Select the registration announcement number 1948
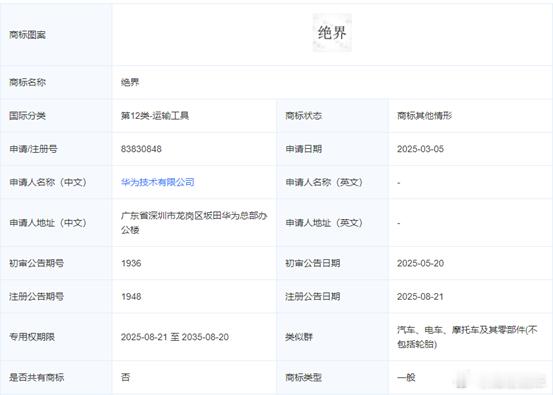This screenshot has height=395, width=553. click(131, 297)
